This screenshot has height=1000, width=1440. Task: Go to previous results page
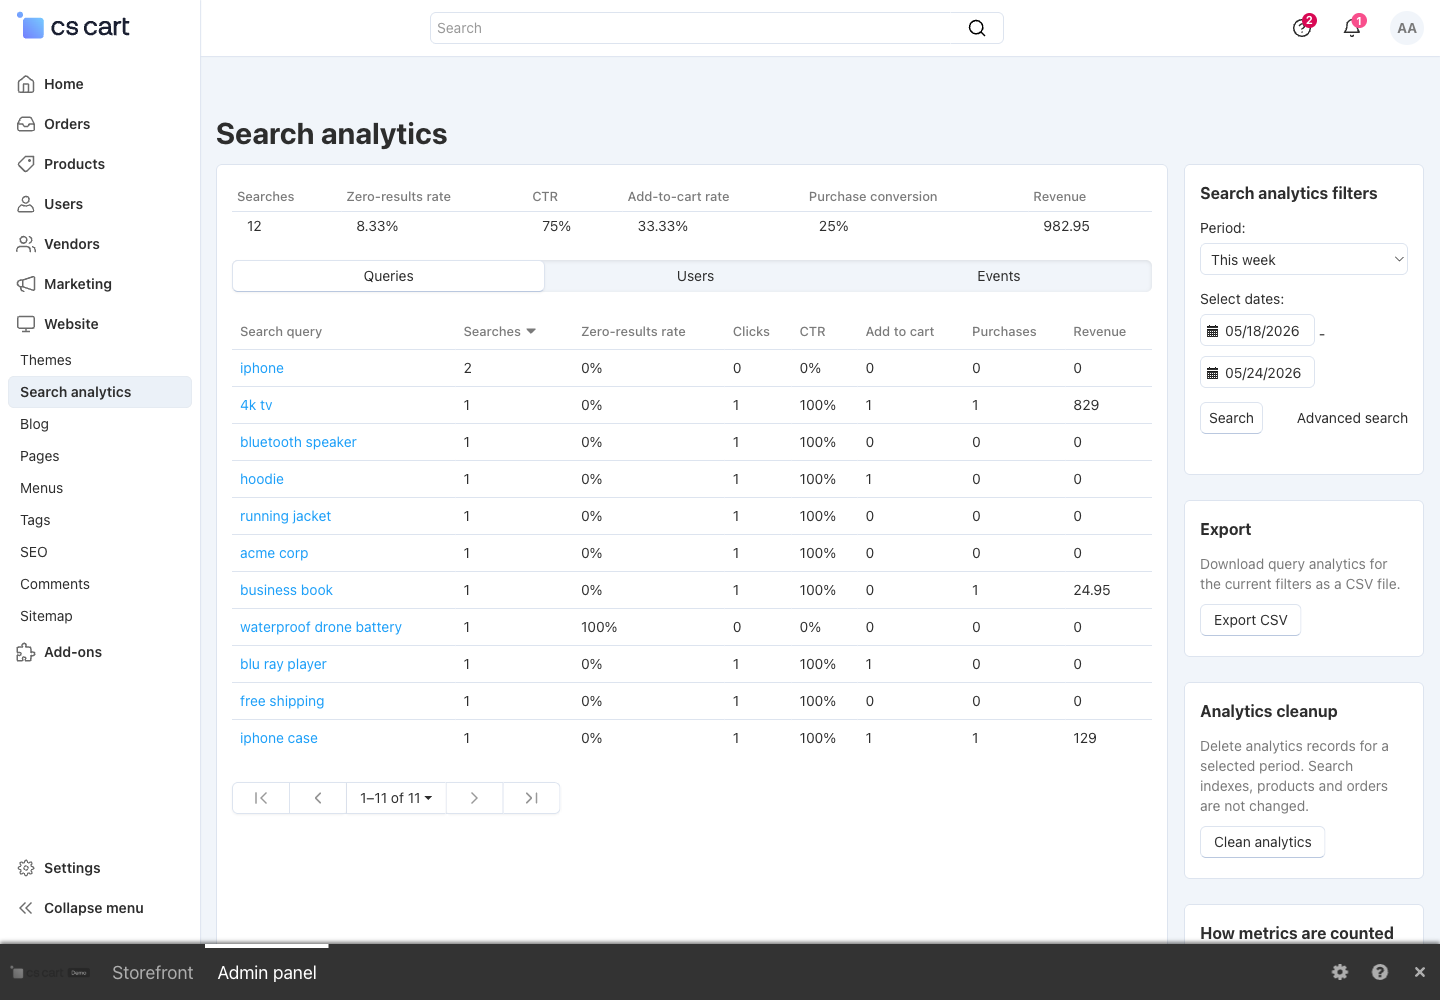click(x=318, y=798)
